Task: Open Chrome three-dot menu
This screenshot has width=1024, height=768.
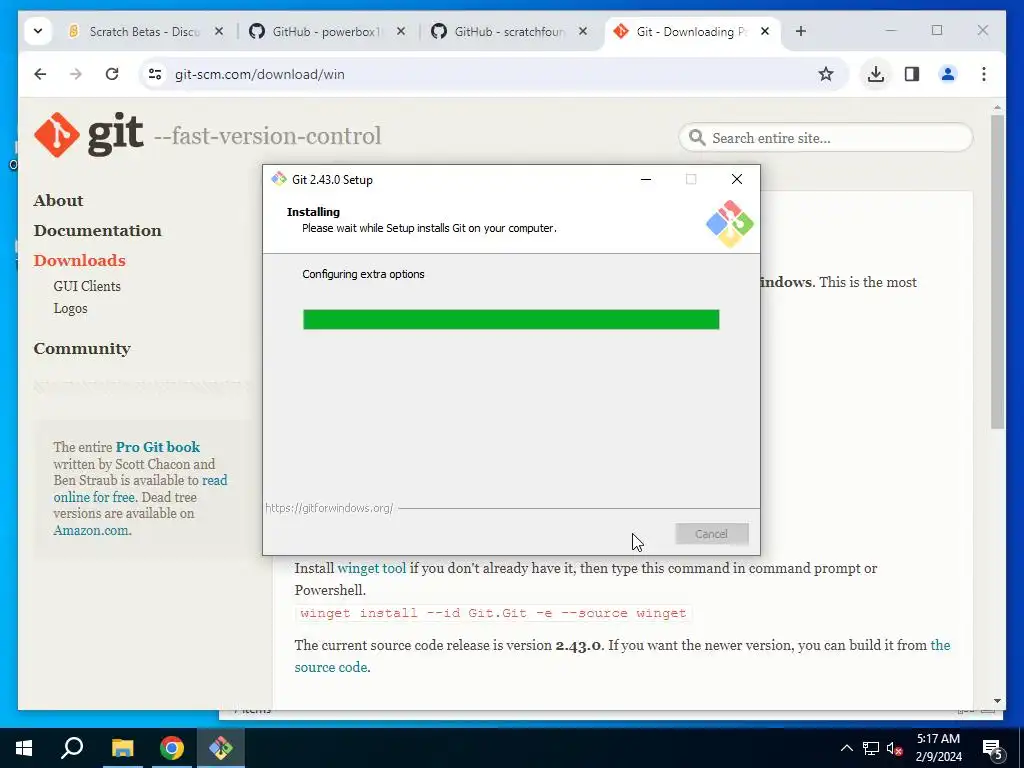Action: point(984,74)
